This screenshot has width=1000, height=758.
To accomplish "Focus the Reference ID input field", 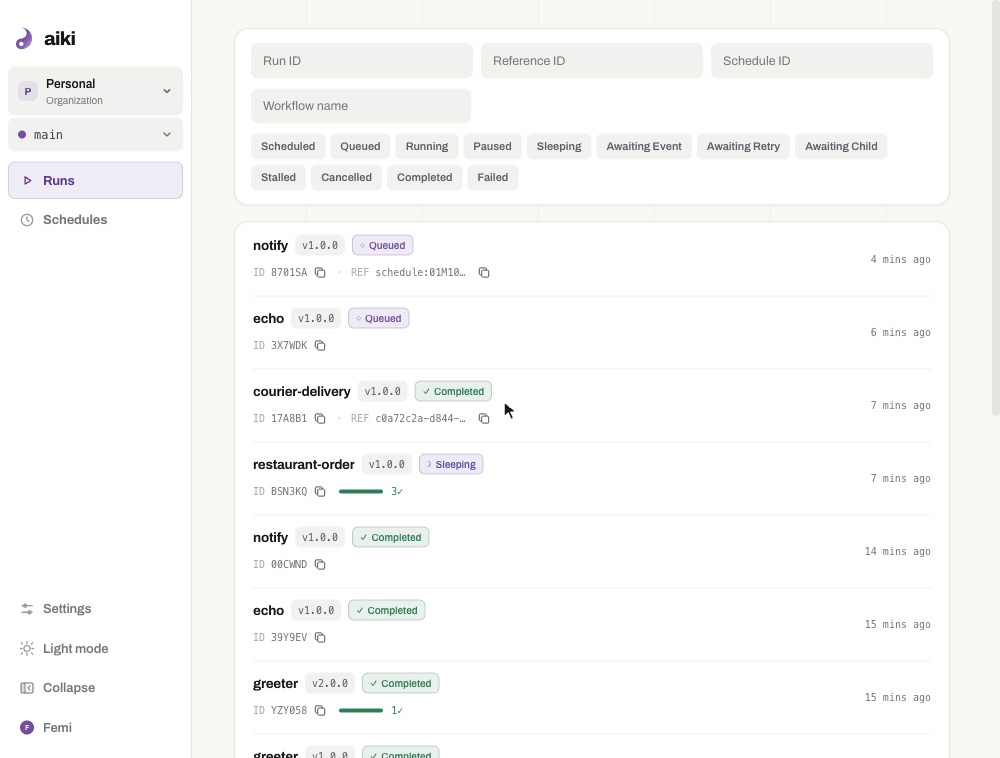I will point(592,61).
